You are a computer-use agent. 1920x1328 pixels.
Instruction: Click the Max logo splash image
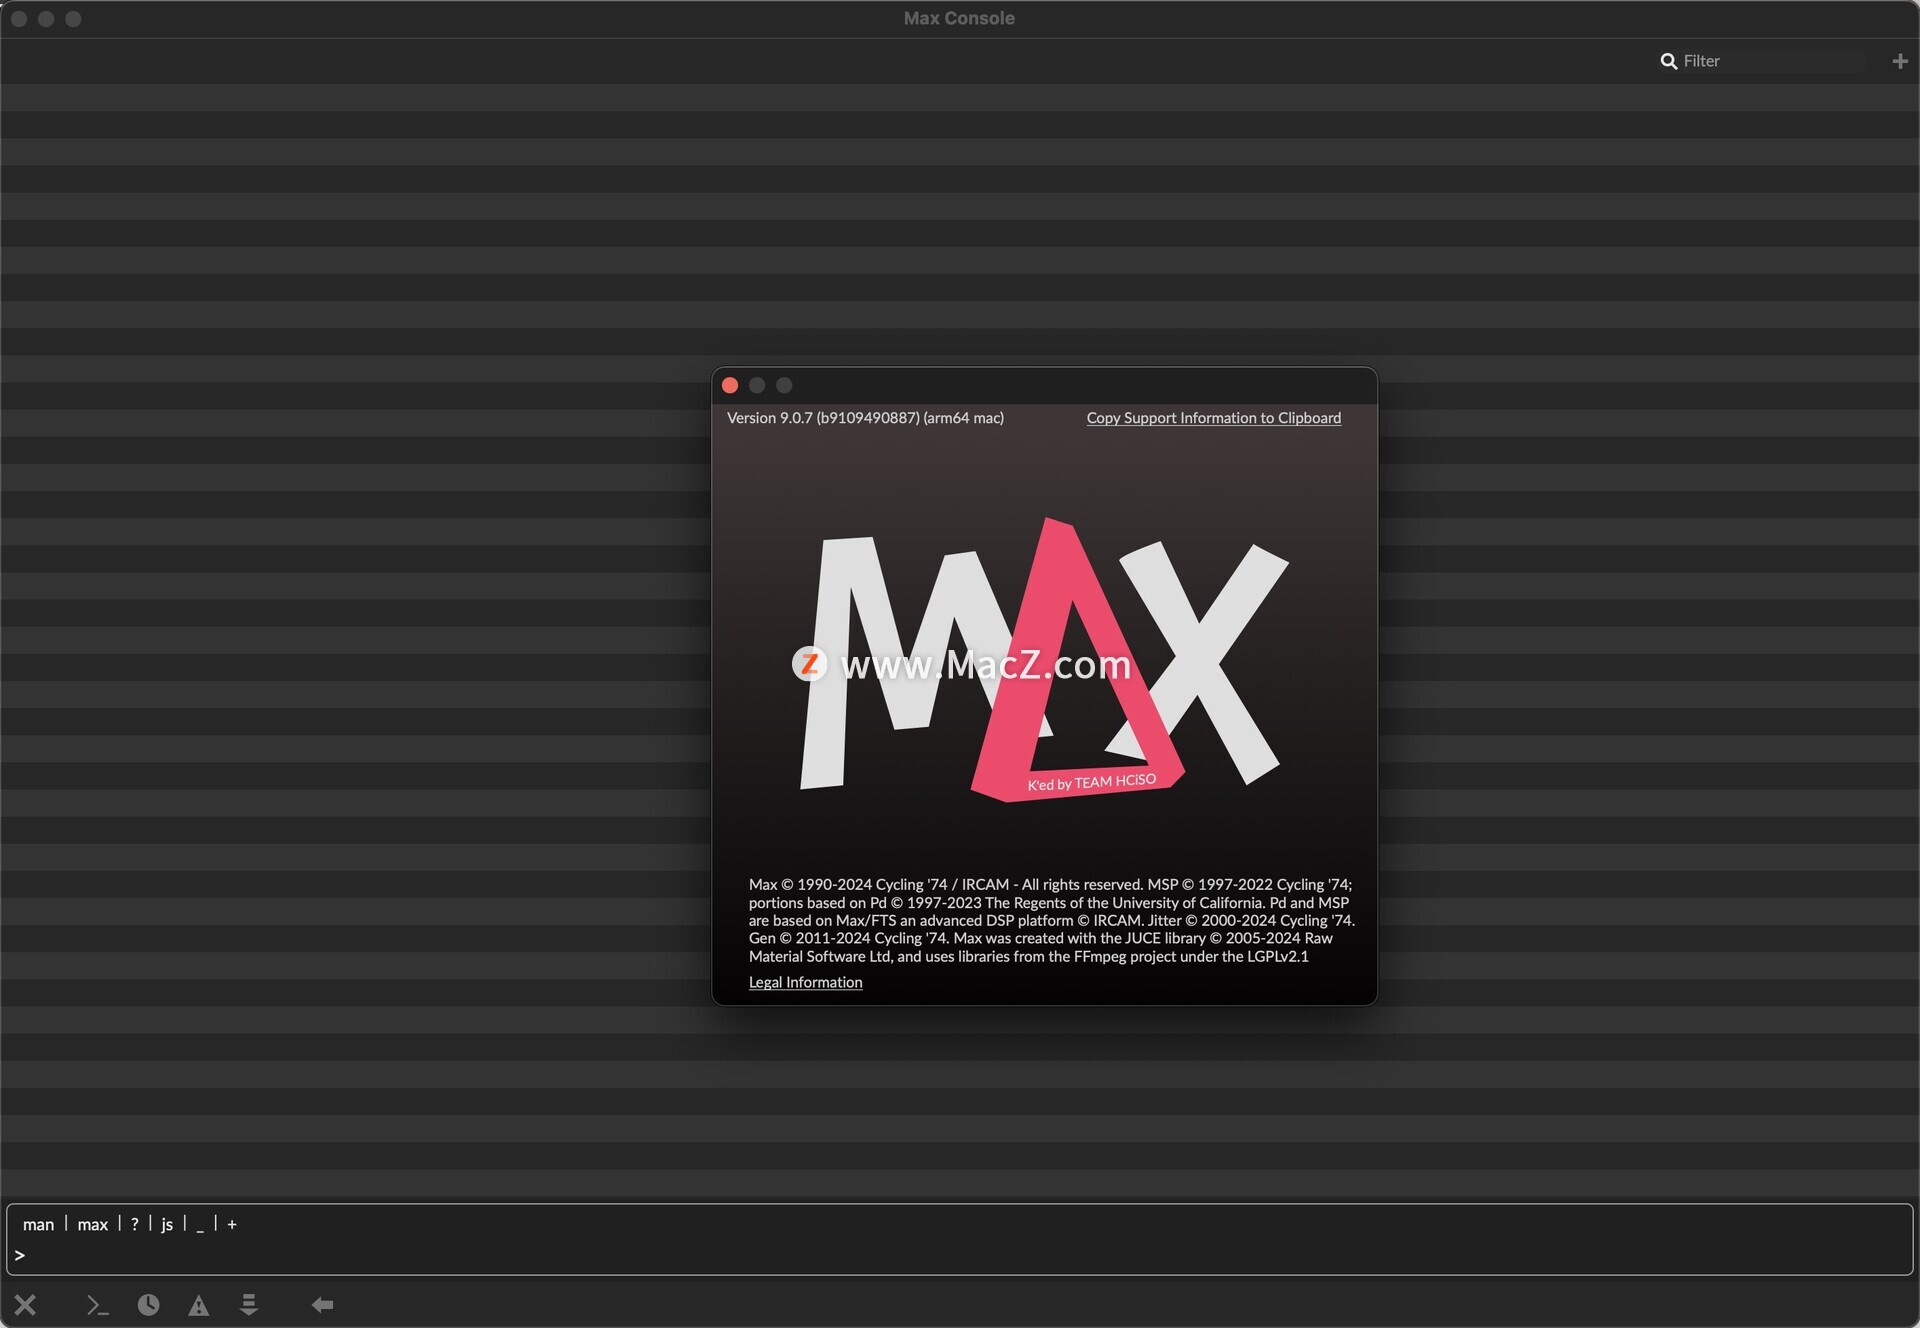click(1044, 659)
